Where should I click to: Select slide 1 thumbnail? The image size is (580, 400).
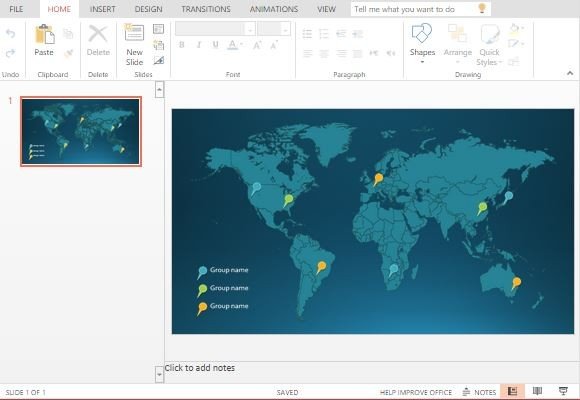click(81, 131)
